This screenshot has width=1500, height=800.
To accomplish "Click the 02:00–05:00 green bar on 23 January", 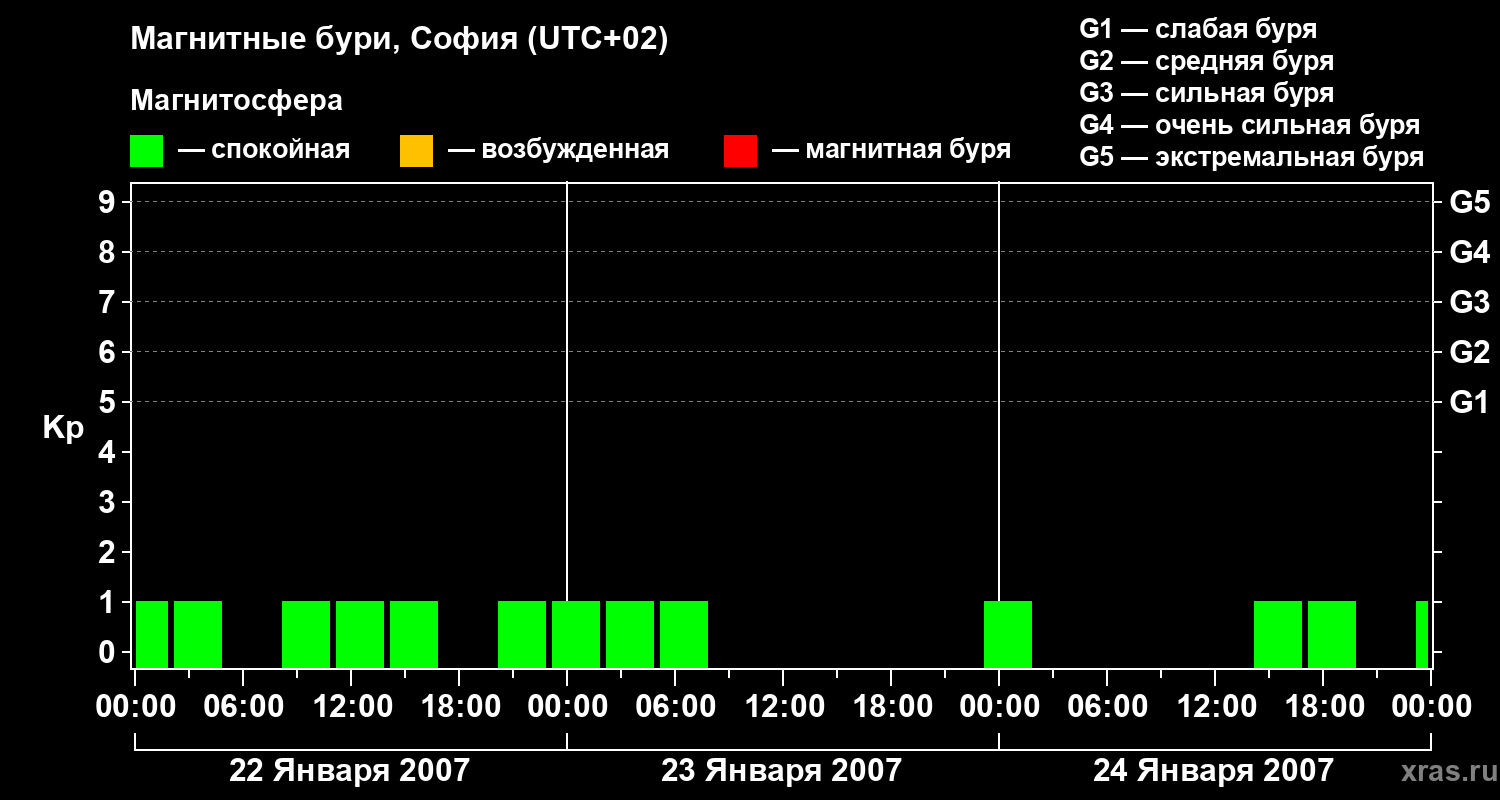I will click(630, 634).
